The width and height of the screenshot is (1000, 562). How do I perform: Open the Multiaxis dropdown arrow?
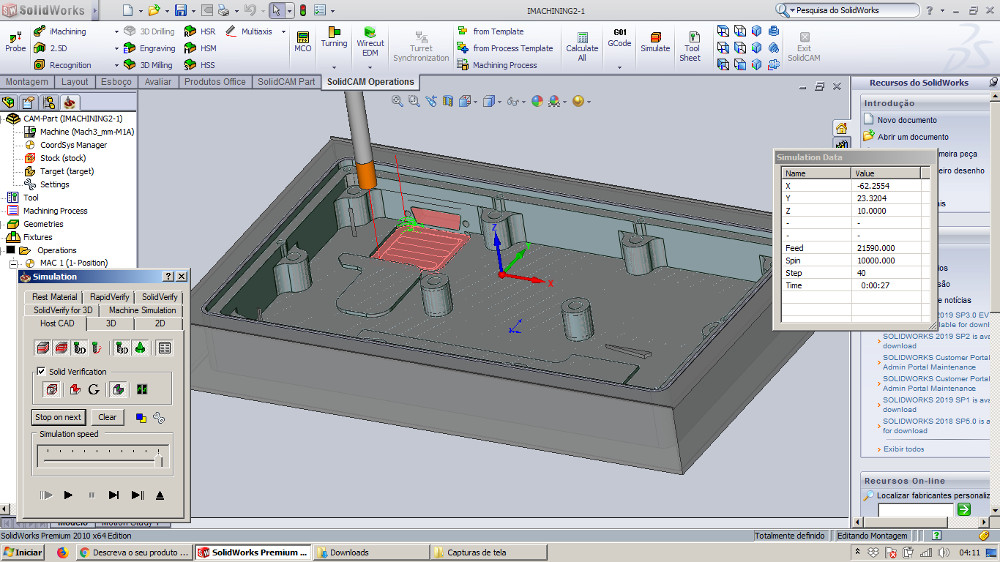click(x=283, y=31)
